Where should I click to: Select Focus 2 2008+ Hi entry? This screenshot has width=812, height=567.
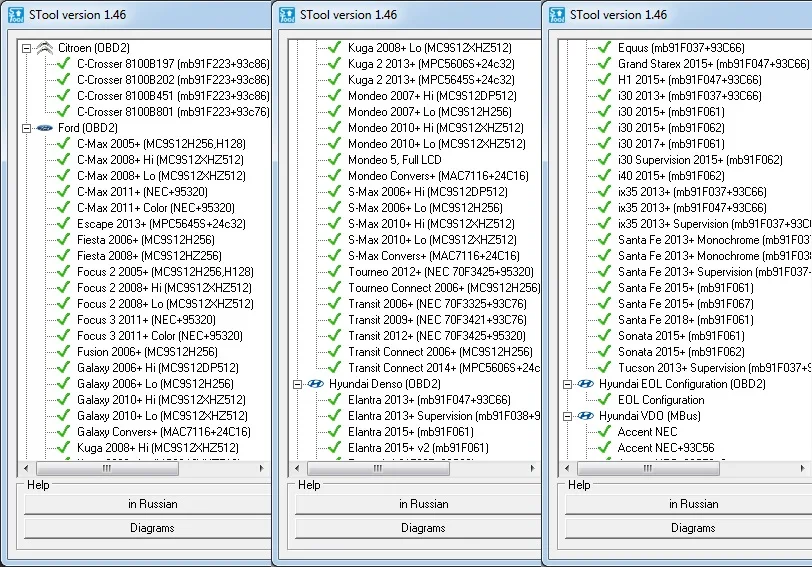164,288
